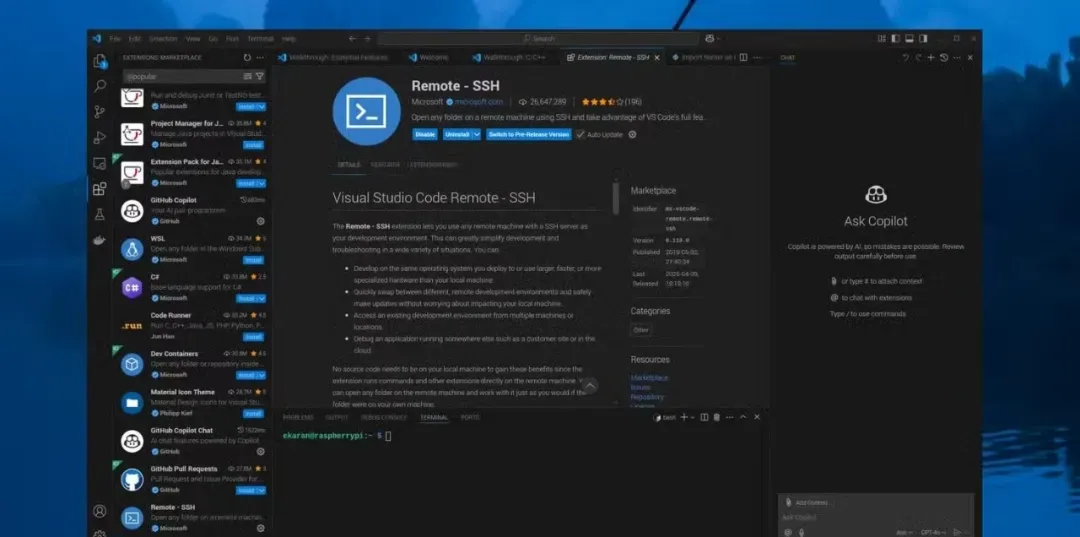Open manage gear for GitHub Copilot Chat

[260, 452]
